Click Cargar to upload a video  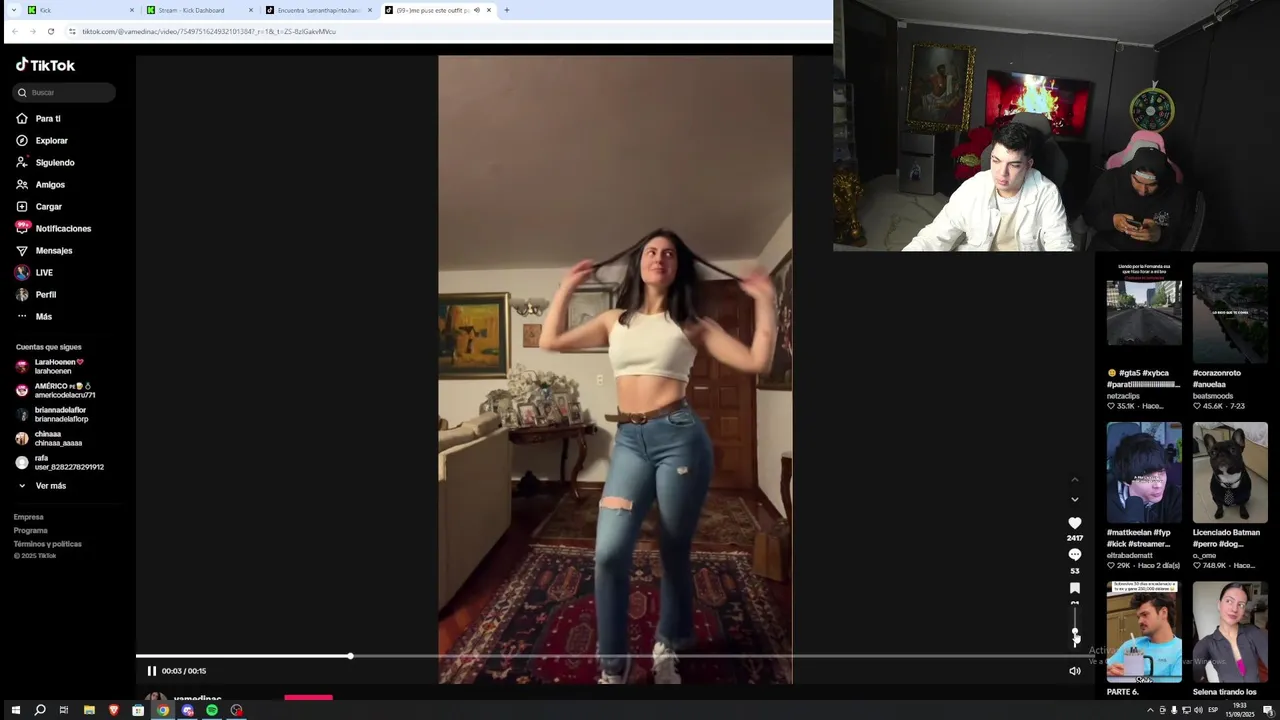pyautogui.click(x=48, y=207)
